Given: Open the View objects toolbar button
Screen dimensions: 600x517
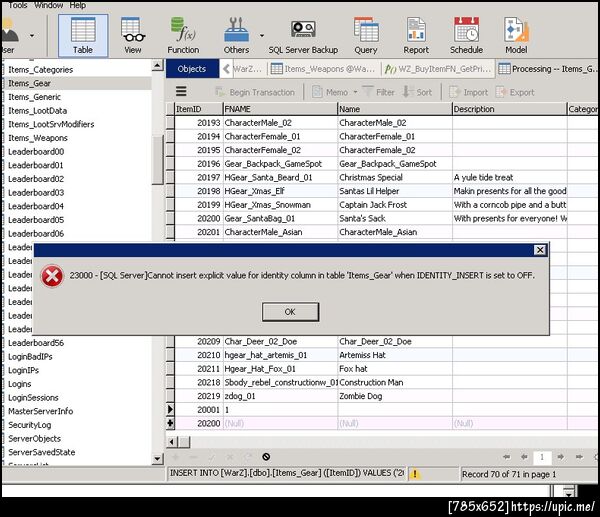Looking at the screenshot, I should coord(132,36).
